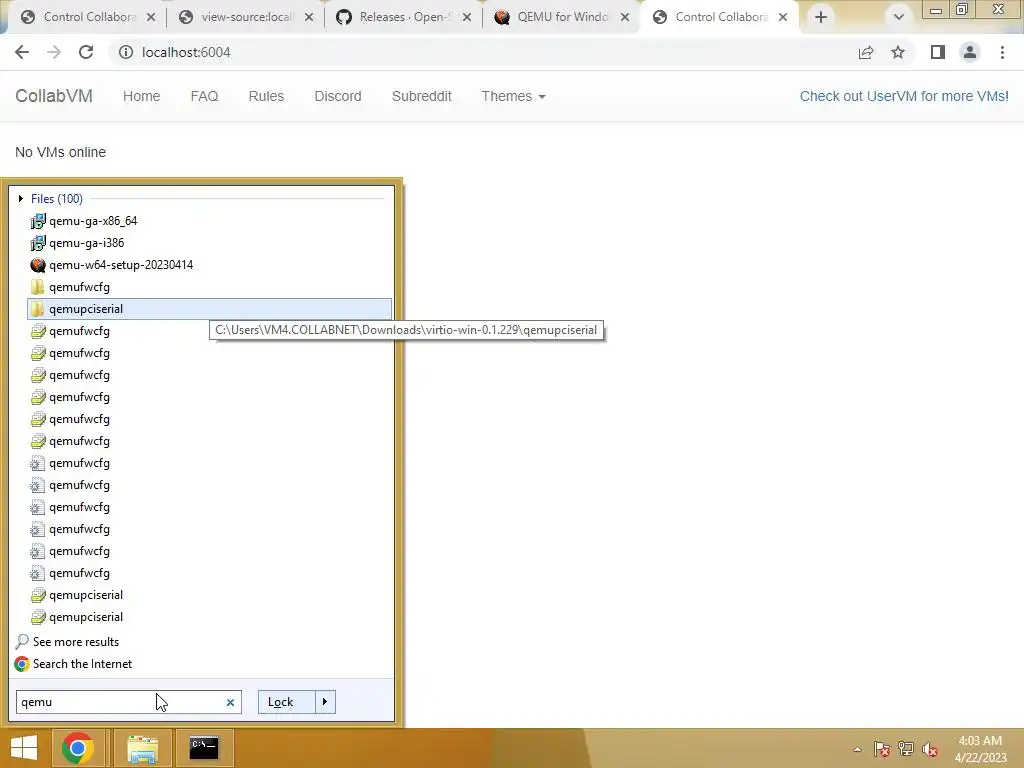Click the share page icon
The width and height of the screenshot is (1024, 768).
(x=866, y=52)
